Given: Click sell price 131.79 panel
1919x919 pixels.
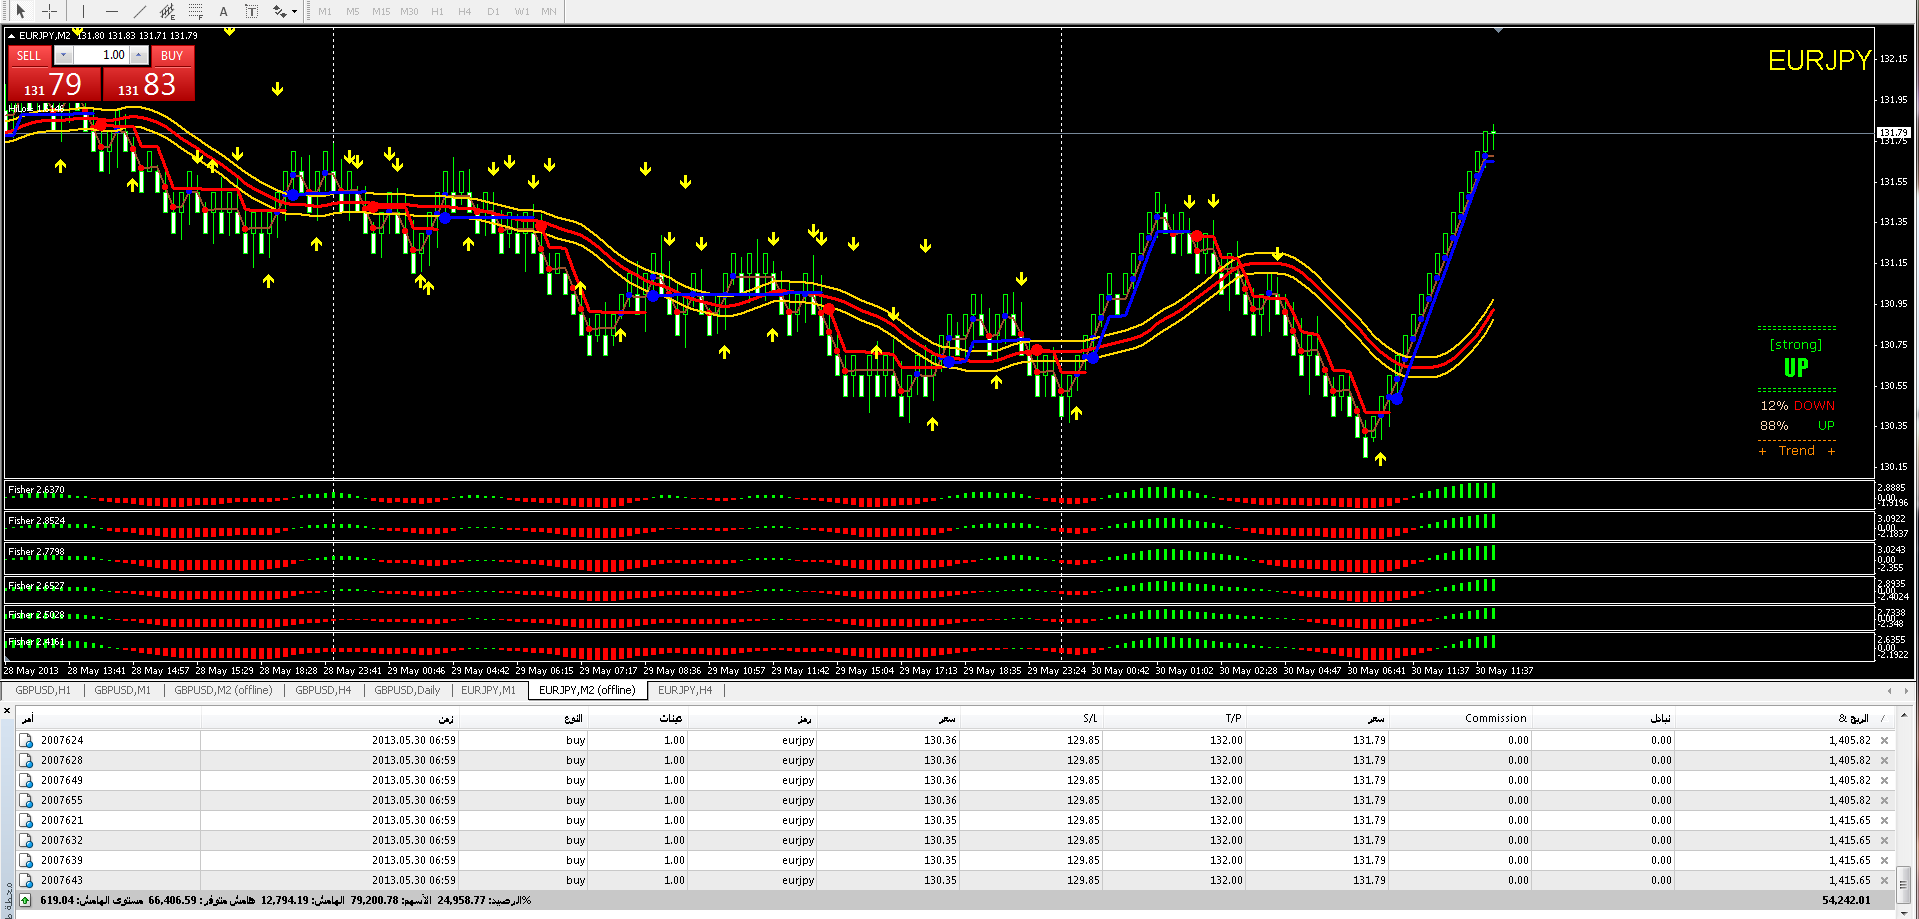Looking at the screenshot, I should pos(54,84).
